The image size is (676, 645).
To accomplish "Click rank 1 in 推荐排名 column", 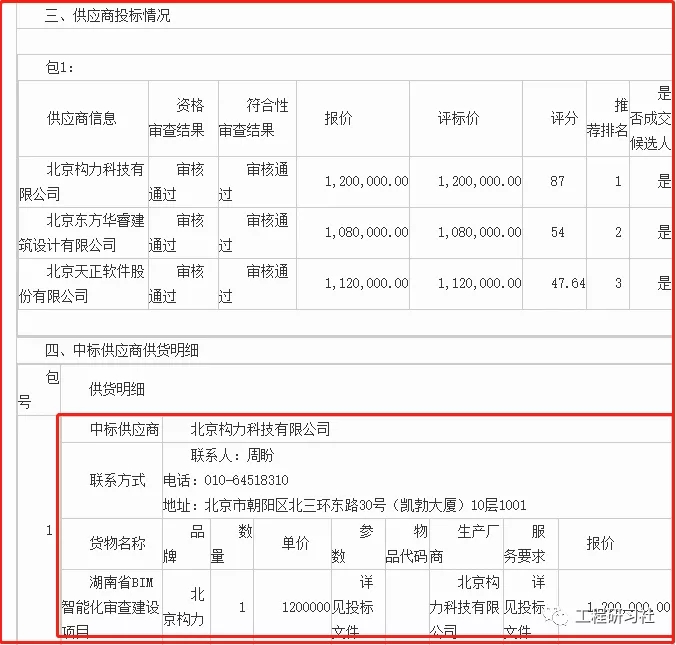I will coord(618,182).
